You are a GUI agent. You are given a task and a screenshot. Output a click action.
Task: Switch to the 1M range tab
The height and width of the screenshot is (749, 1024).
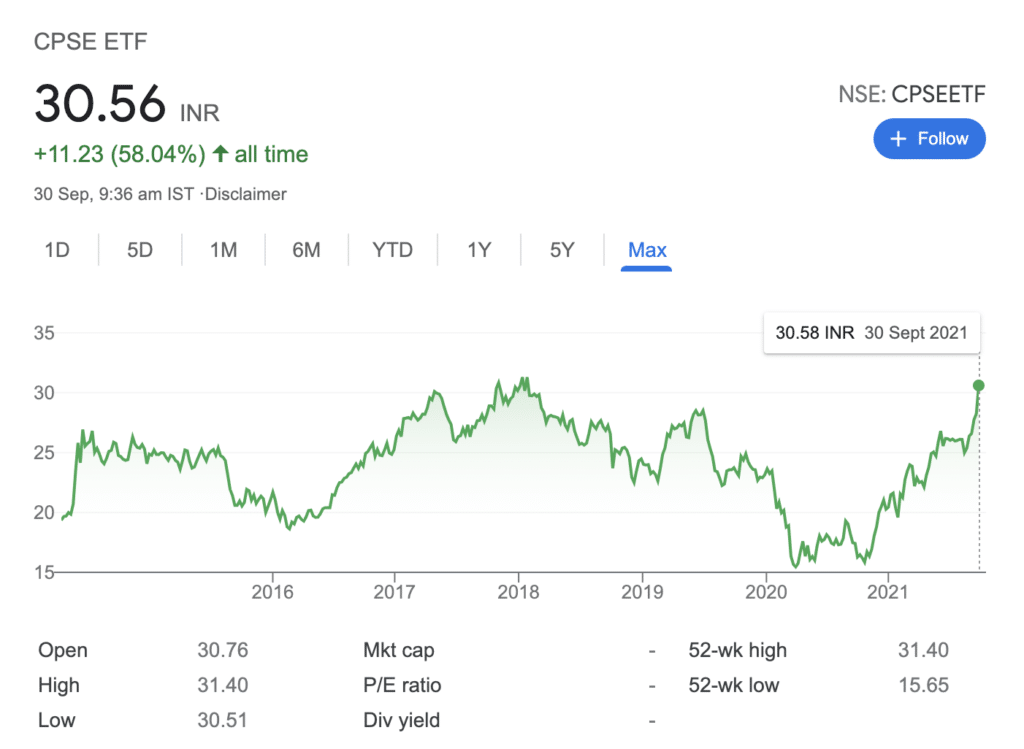pos(223,250)
